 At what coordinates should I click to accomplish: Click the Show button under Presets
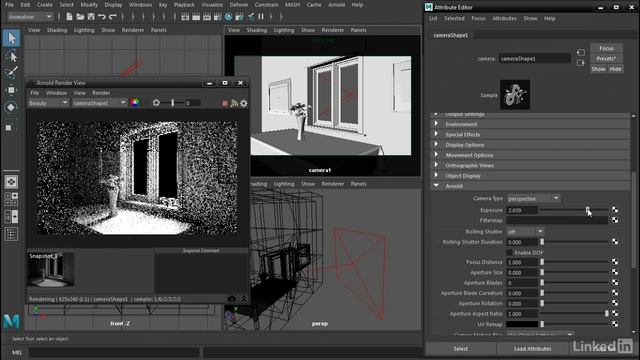598,69
